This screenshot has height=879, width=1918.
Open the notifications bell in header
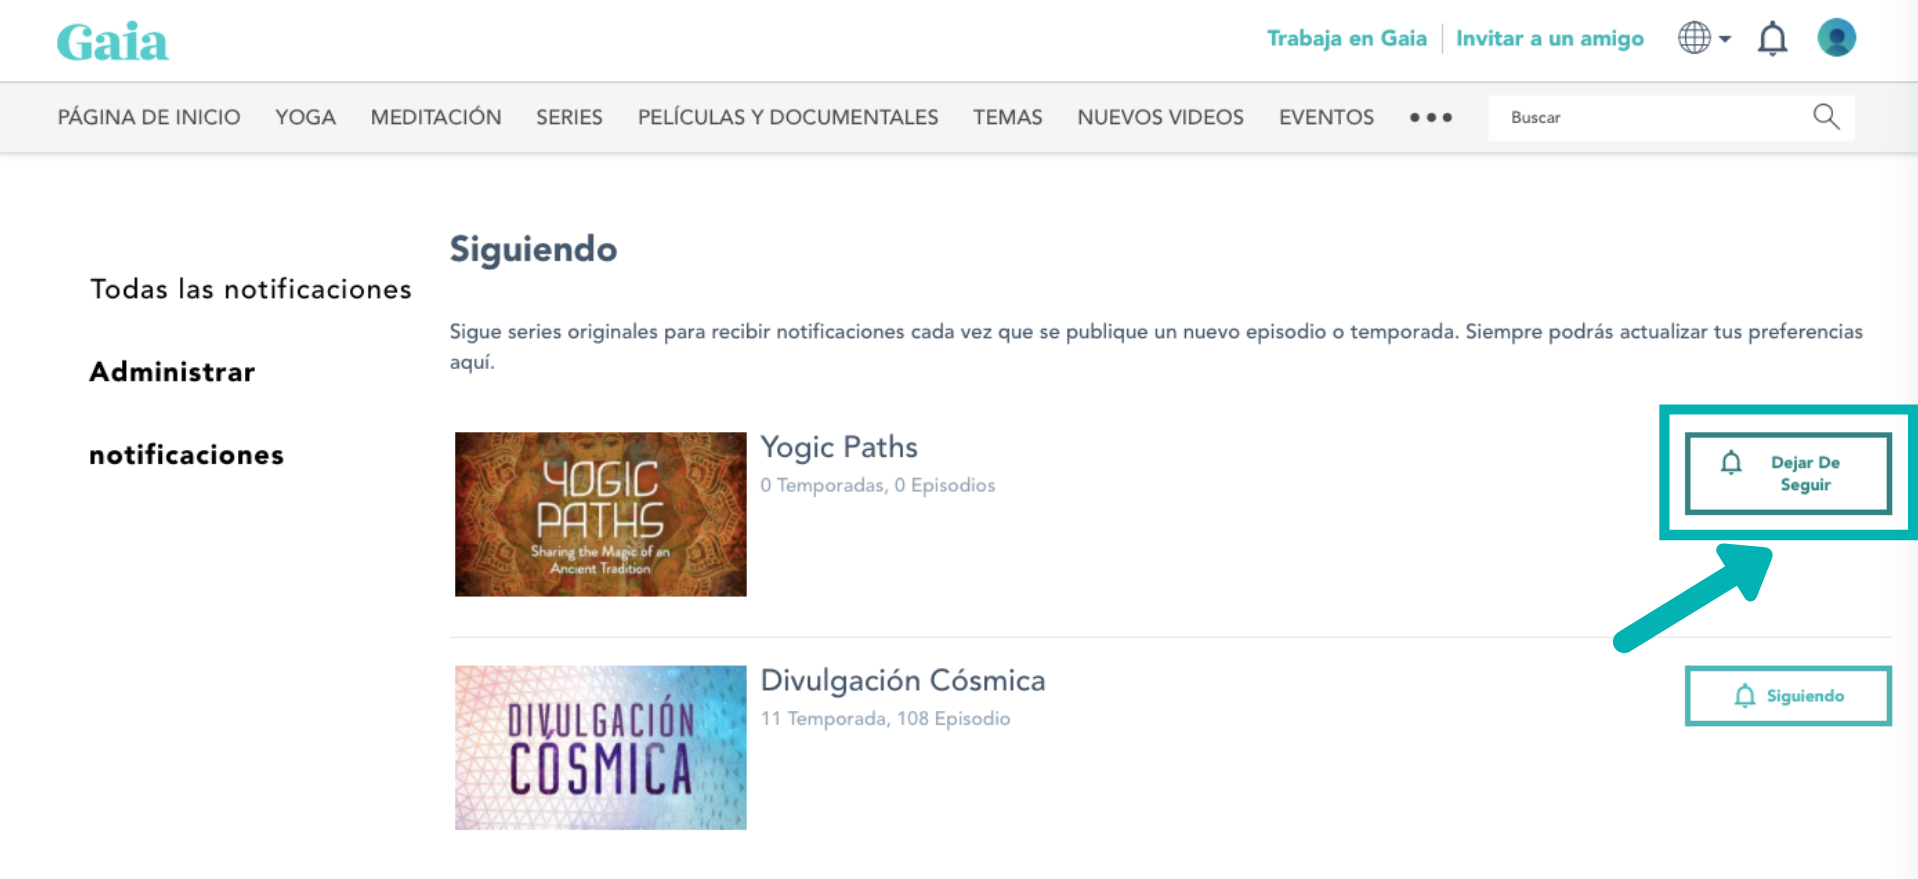click(1772, 39)
